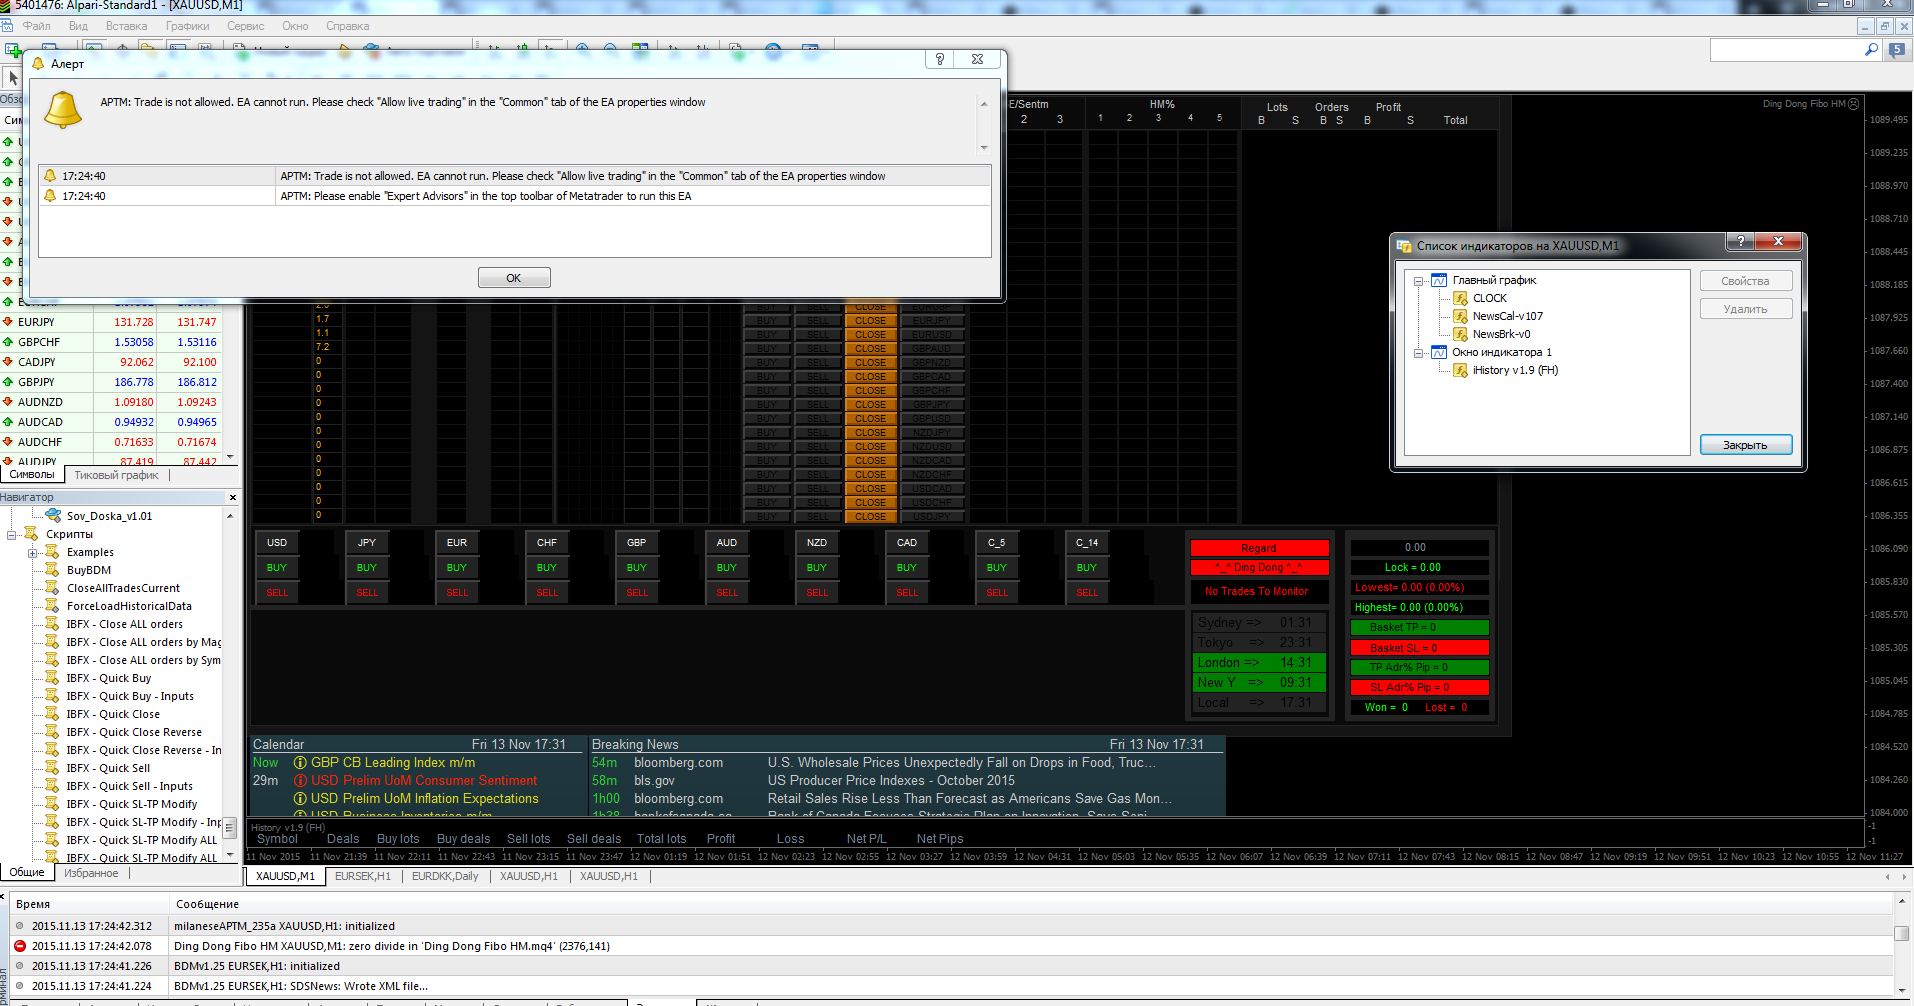Click the Удалить button

tap(1745, 309)
